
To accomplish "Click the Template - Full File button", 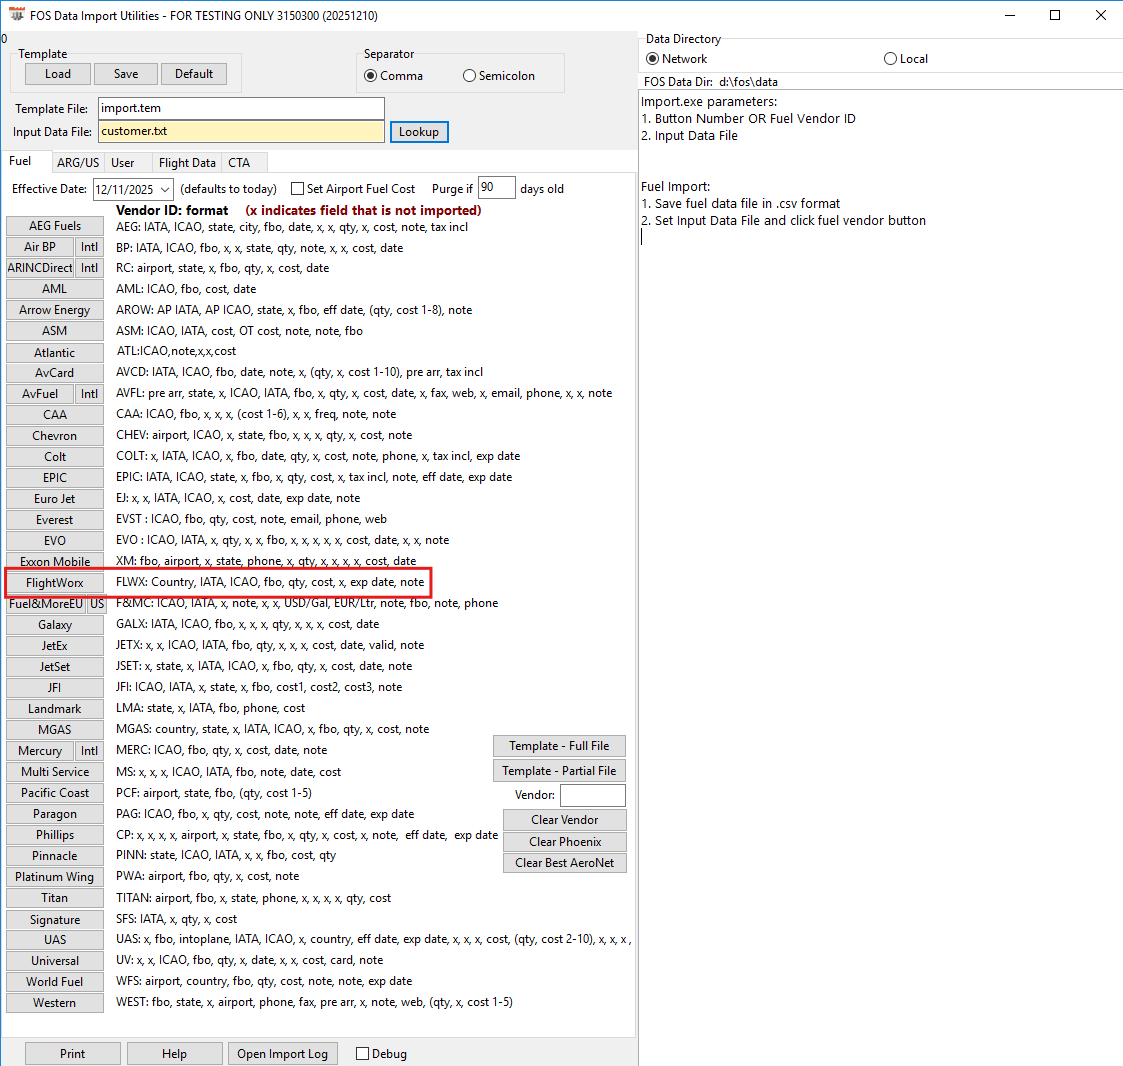I will (559, 746).
